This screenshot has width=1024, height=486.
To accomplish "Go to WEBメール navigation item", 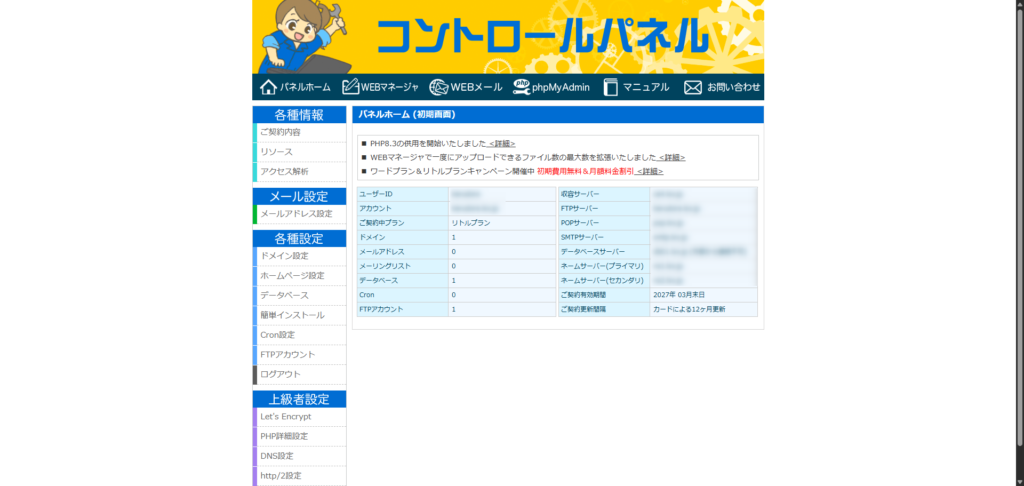I will click(x=466, y=88).
